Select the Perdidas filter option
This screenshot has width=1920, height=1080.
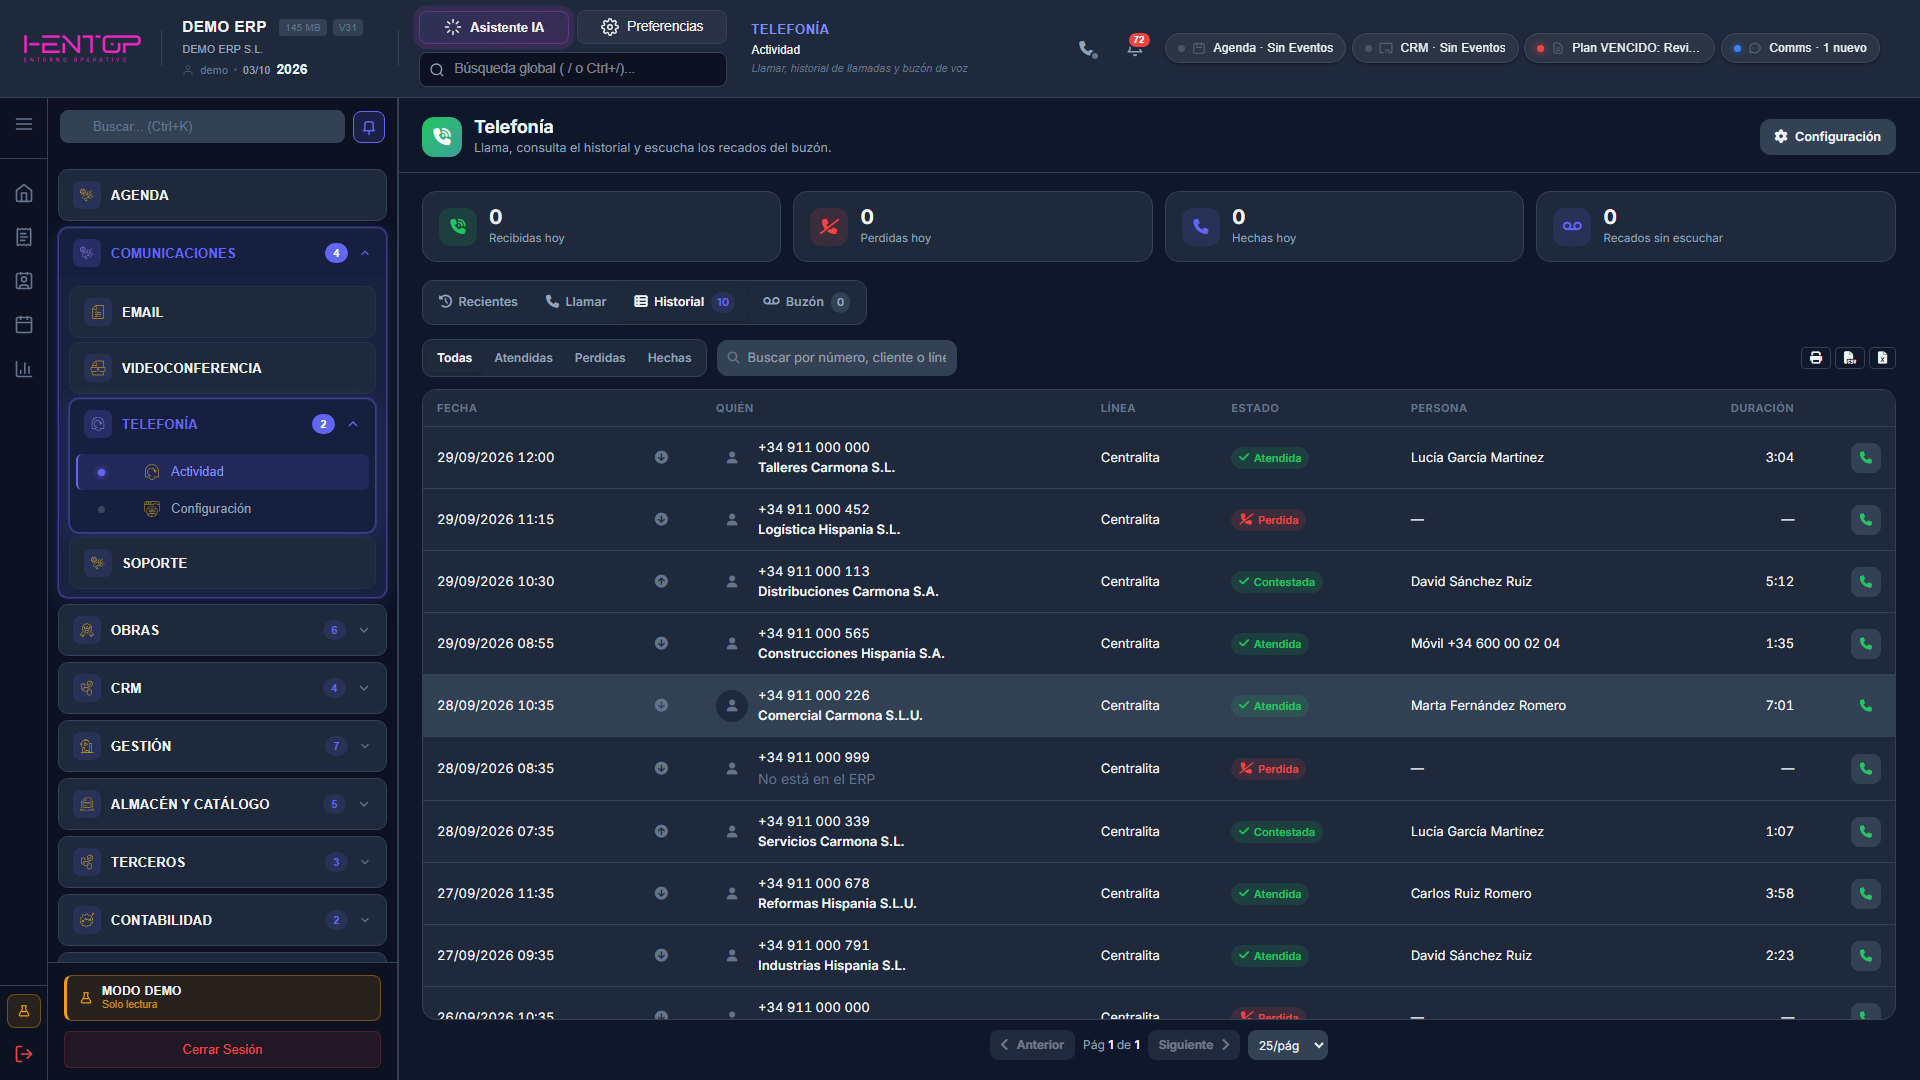(599, 358)
